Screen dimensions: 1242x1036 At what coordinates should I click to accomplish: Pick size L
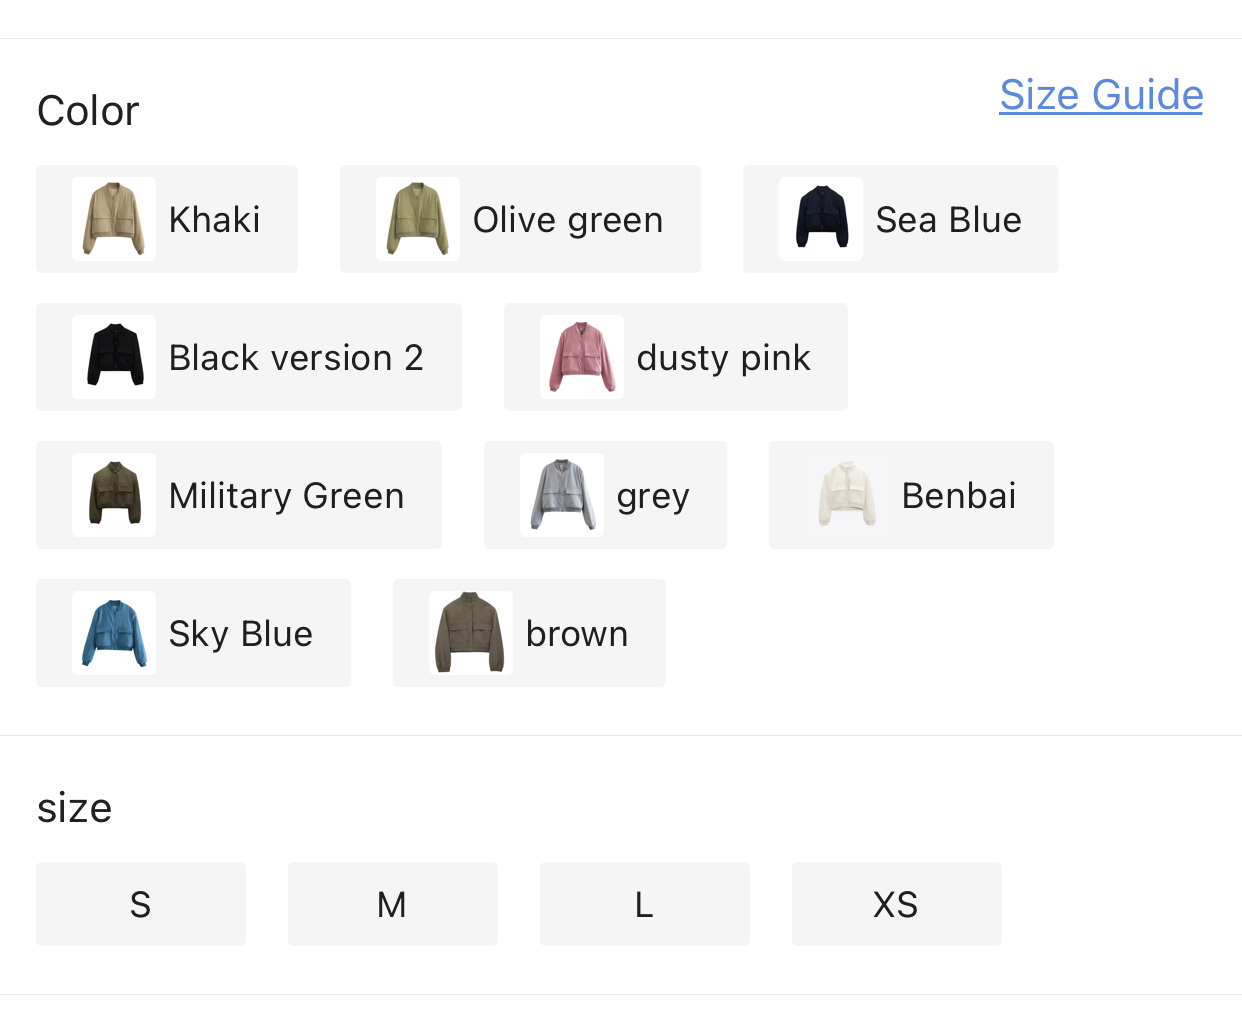click(645, 904)
